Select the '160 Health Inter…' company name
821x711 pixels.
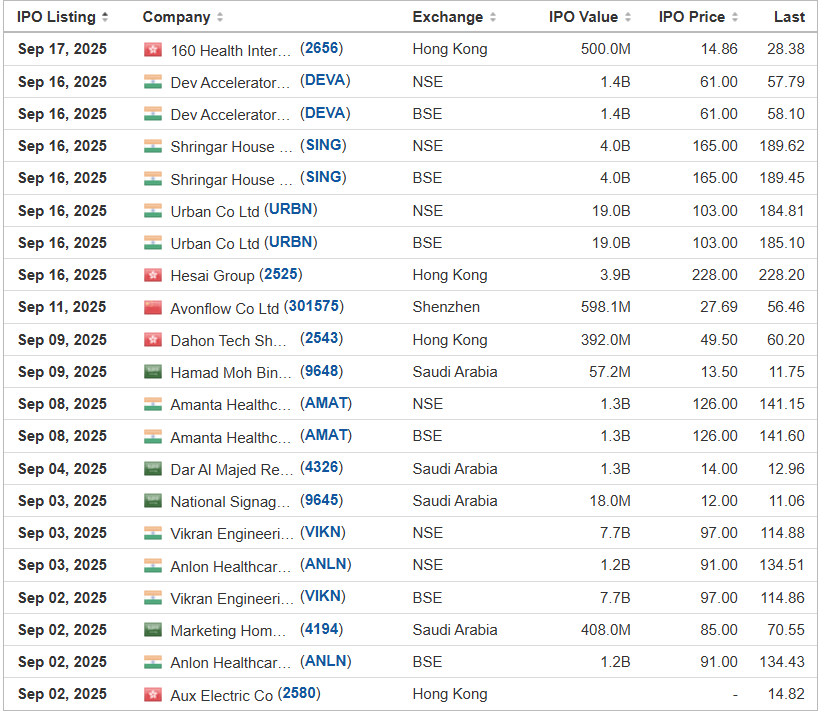(x=230, y=51)
